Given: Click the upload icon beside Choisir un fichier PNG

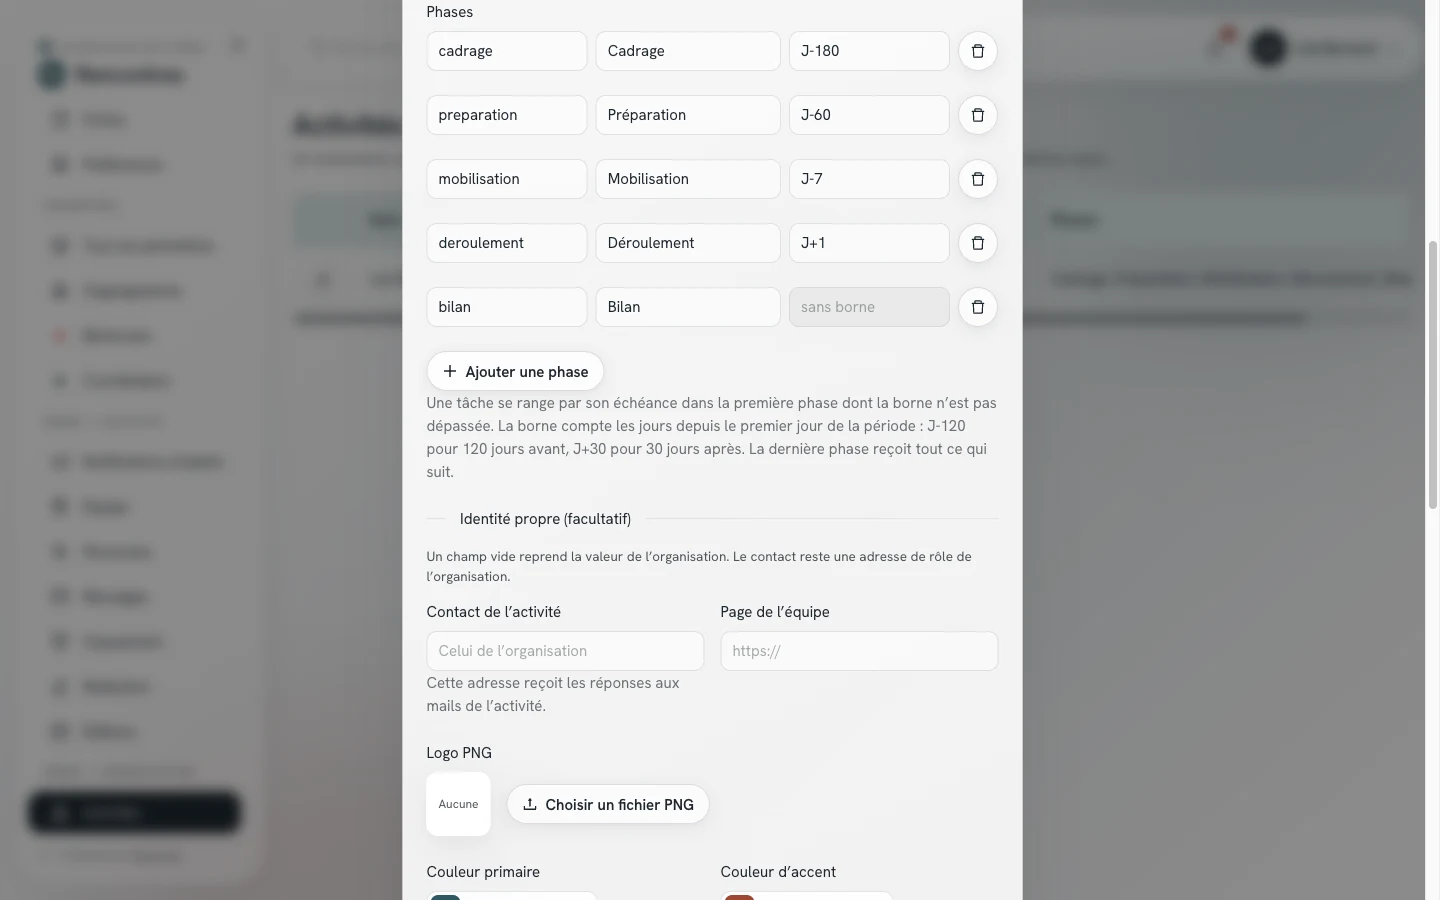Looking at the screenshot, I should (x=530, y=804).
